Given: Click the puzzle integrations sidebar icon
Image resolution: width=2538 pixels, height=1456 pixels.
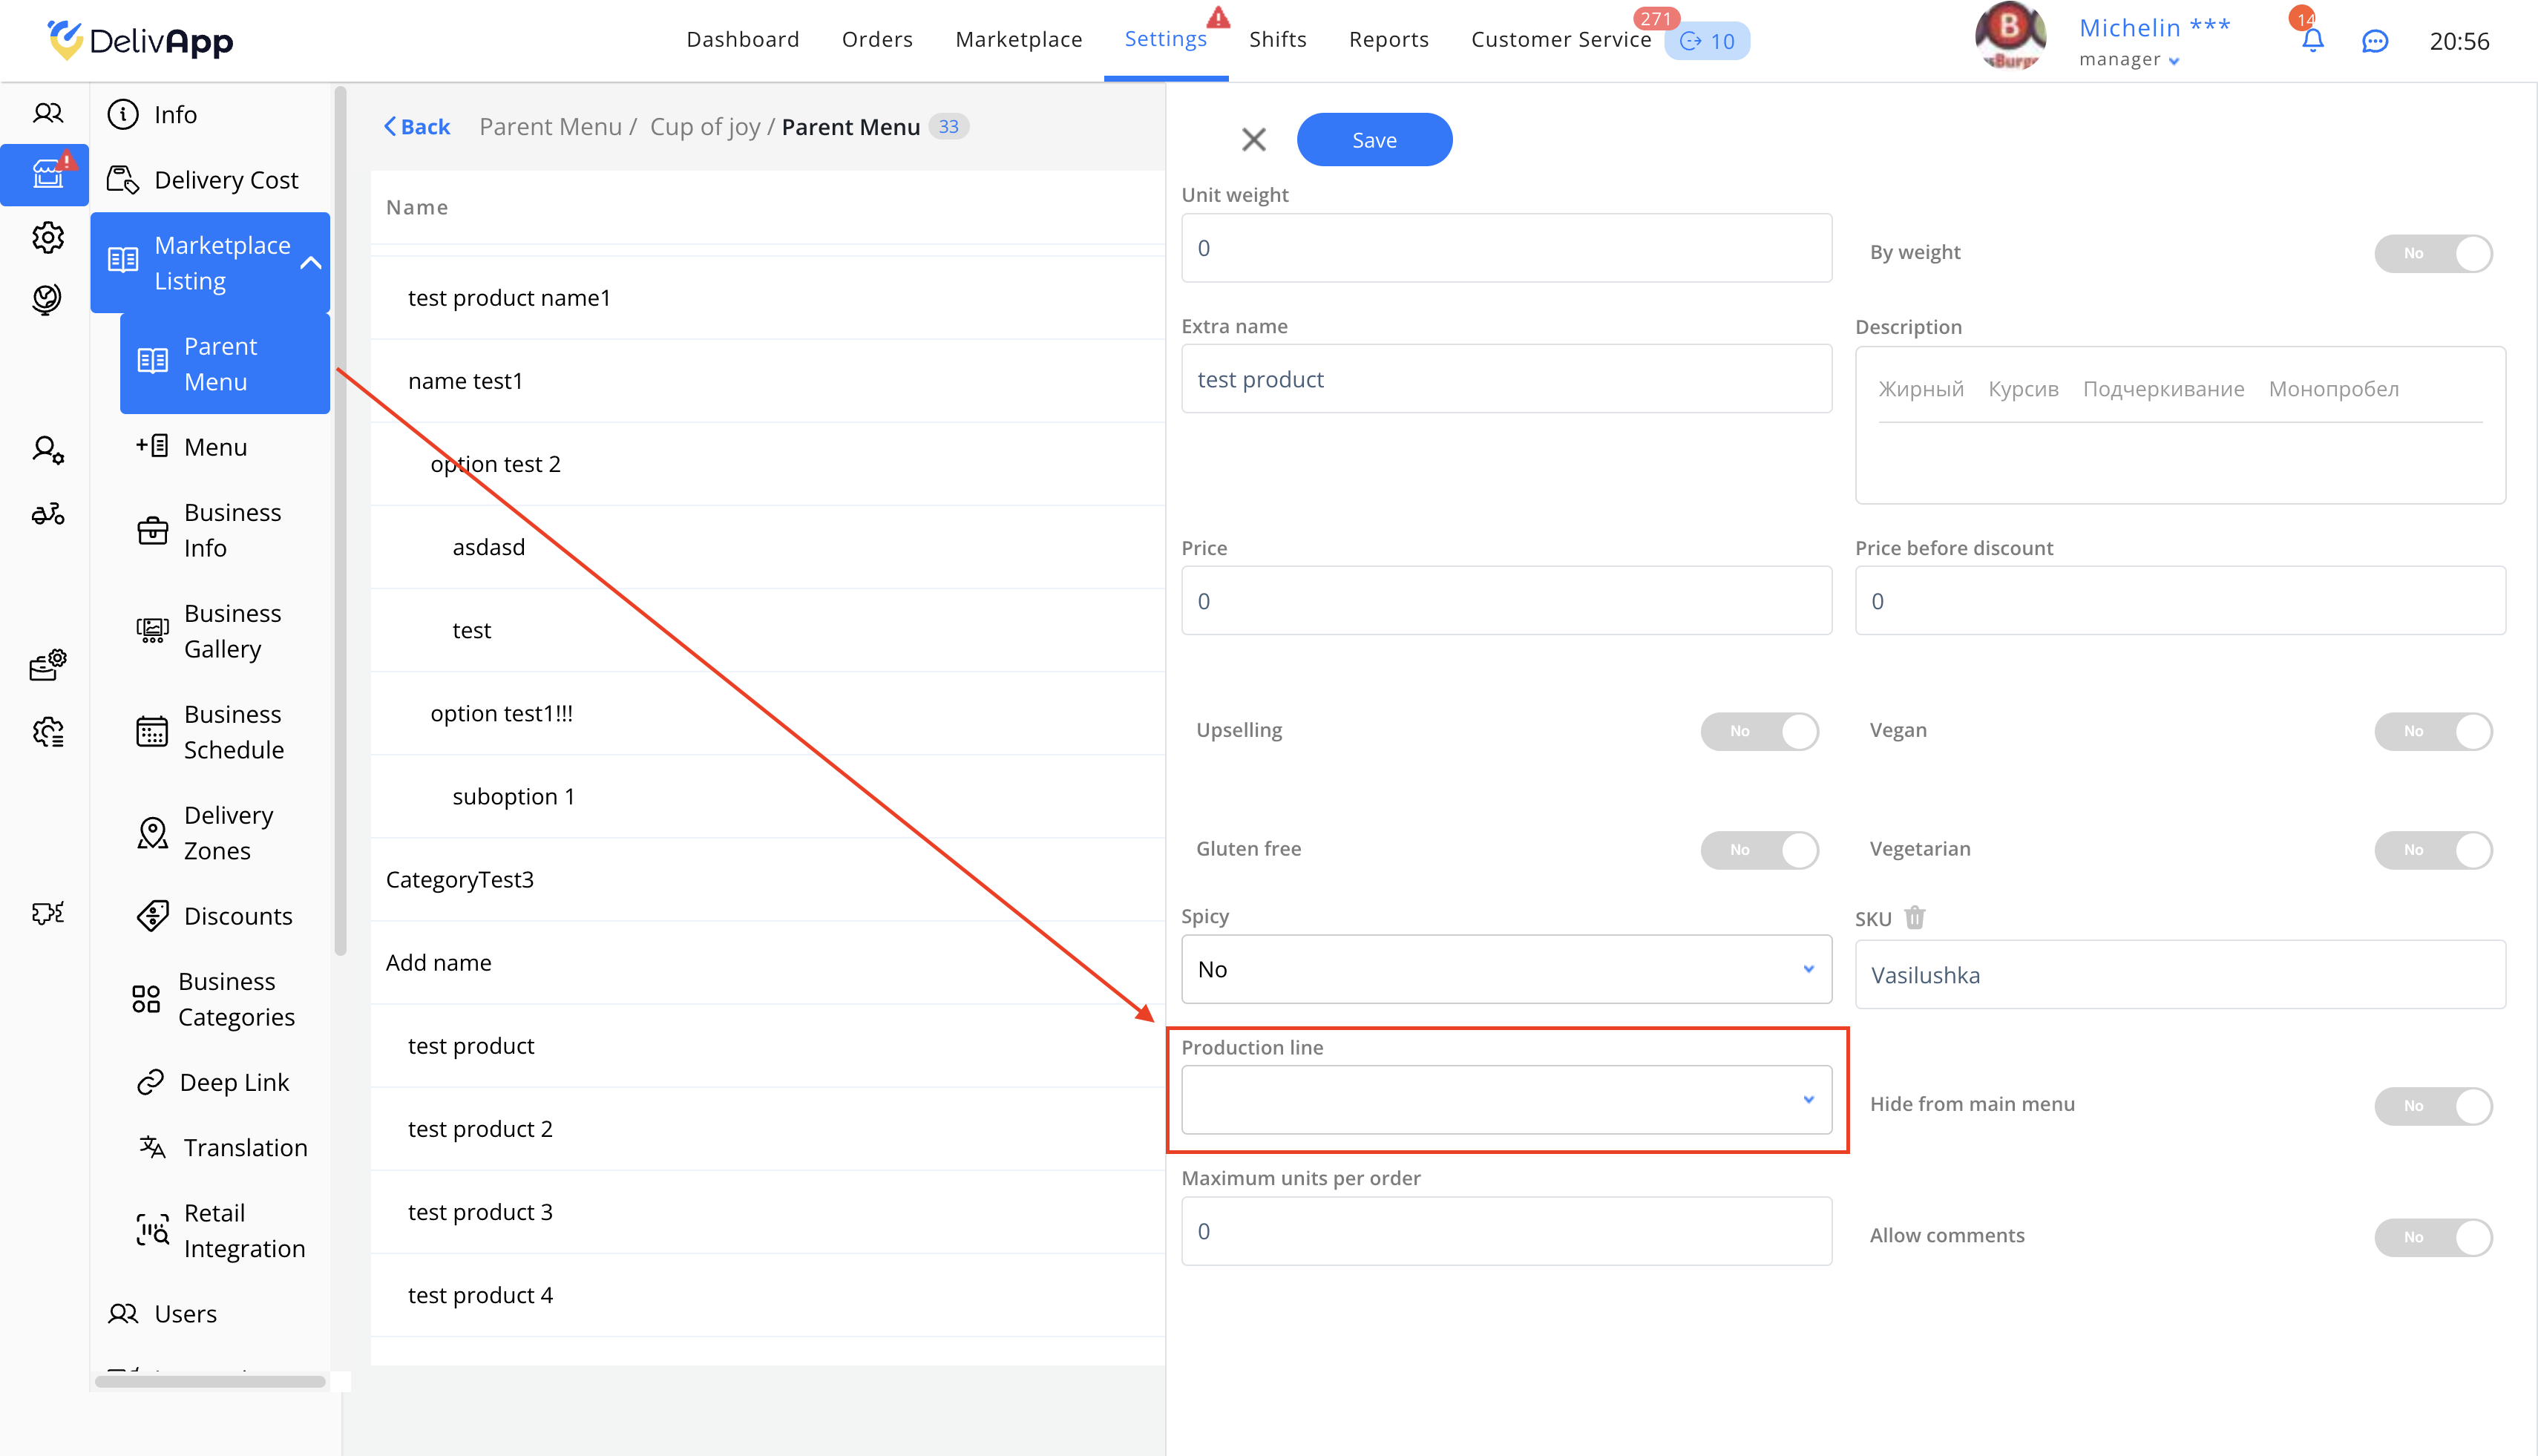Looking at the screenshot, I should [47, 912].
